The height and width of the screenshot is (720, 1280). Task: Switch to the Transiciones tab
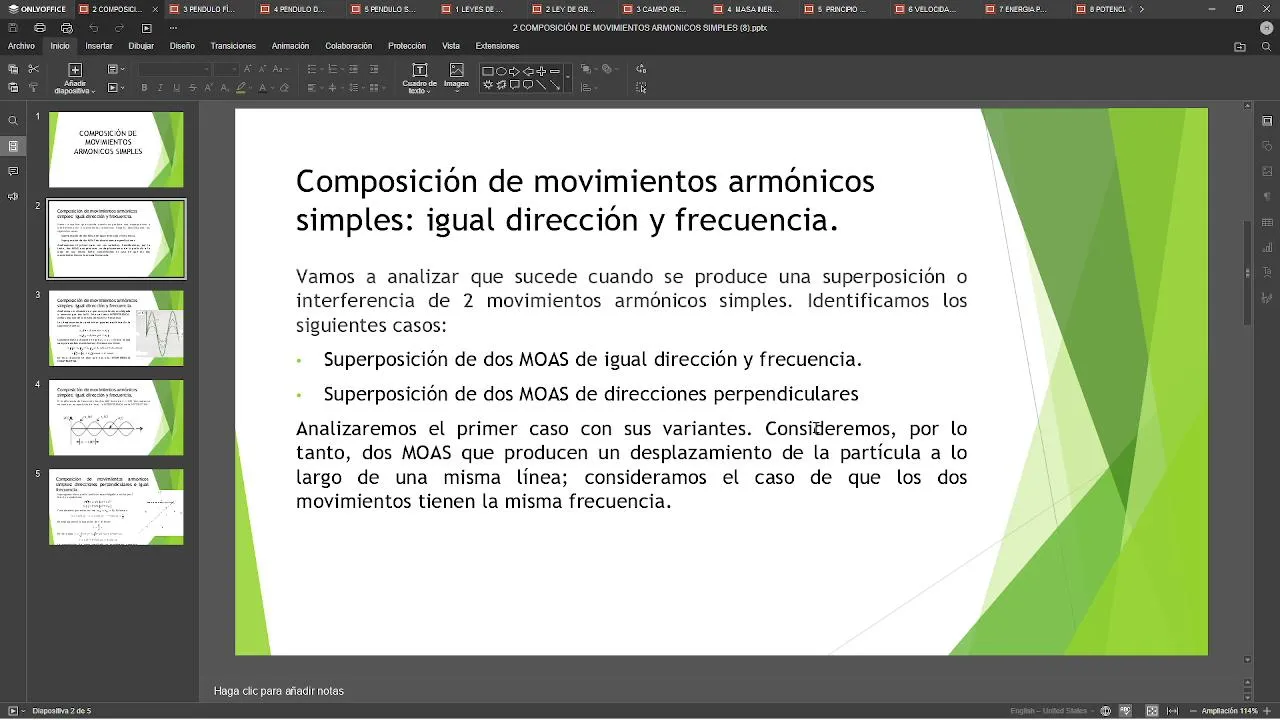(233, 46)
